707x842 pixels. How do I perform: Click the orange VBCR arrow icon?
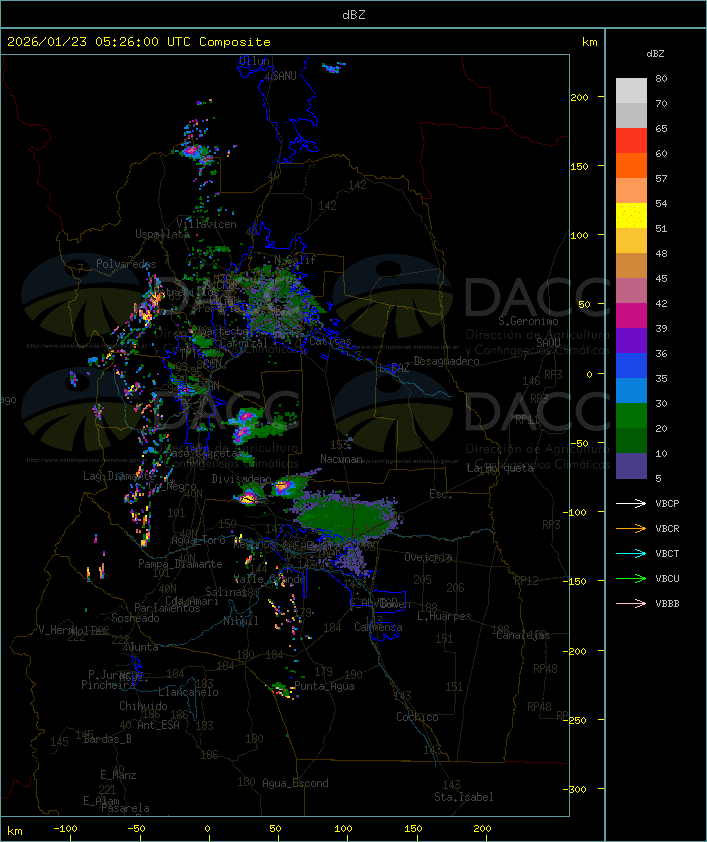click(631, 528)
